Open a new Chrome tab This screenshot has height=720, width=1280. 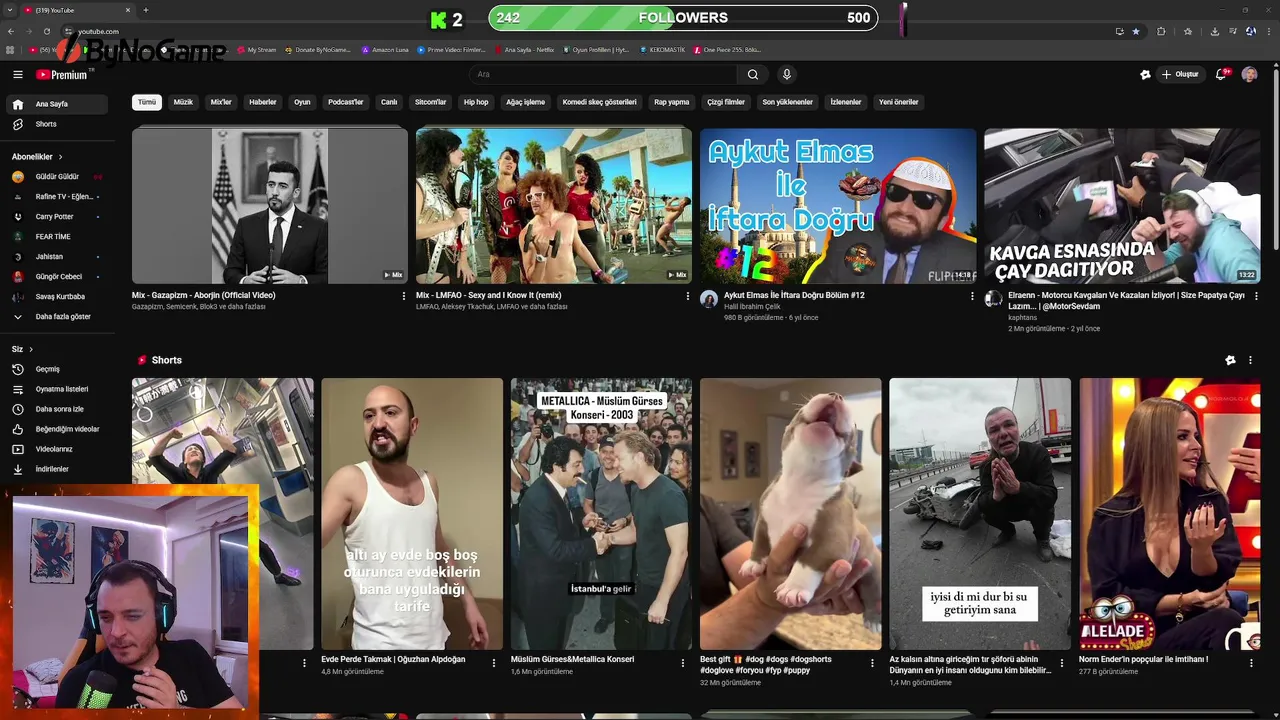point(146,10)
